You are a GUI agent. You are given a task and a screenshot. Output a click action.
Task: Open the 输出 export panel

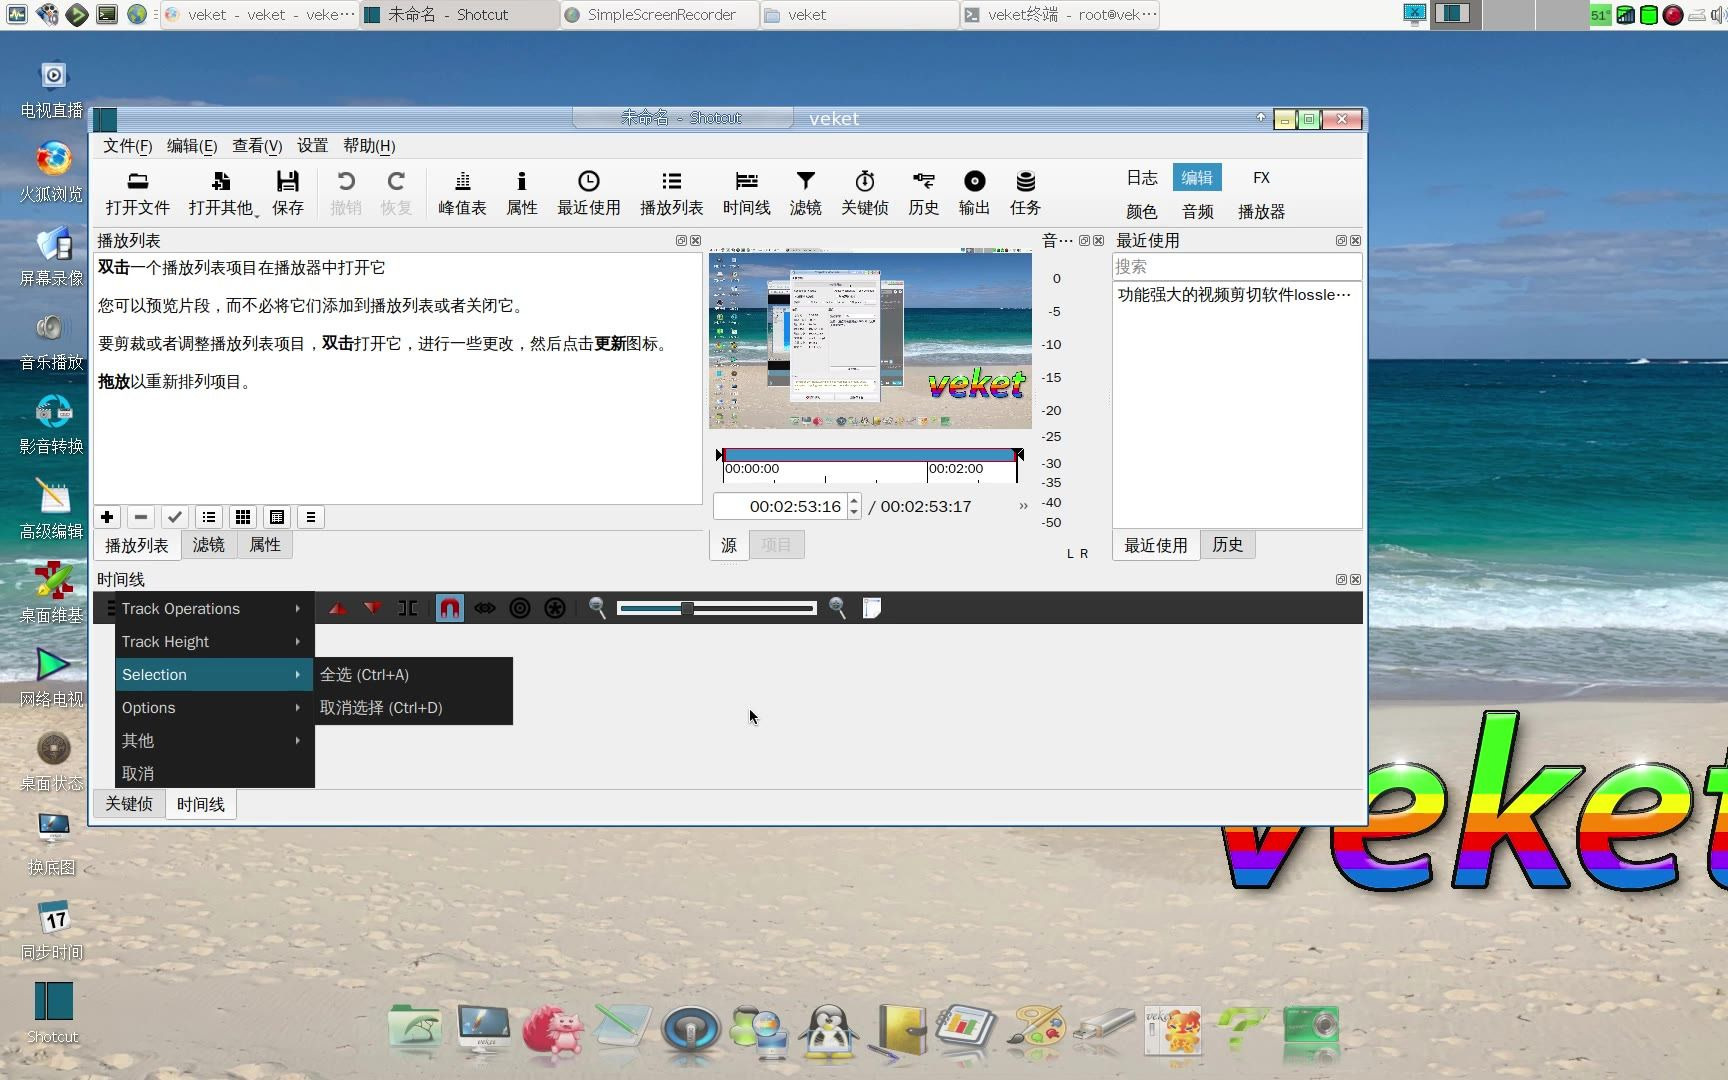tap(973, 192)
